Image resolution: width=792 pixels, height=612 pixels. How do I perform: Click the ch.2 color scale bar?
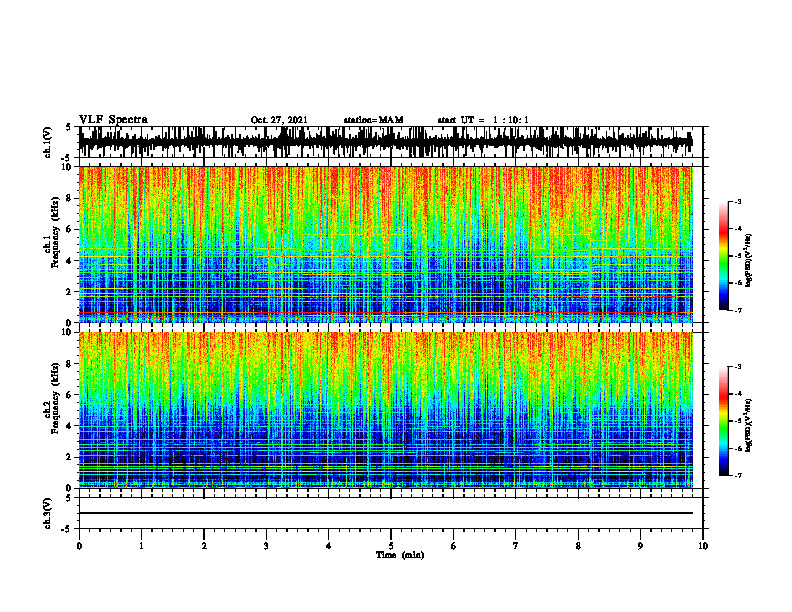[x=724, y=421]
